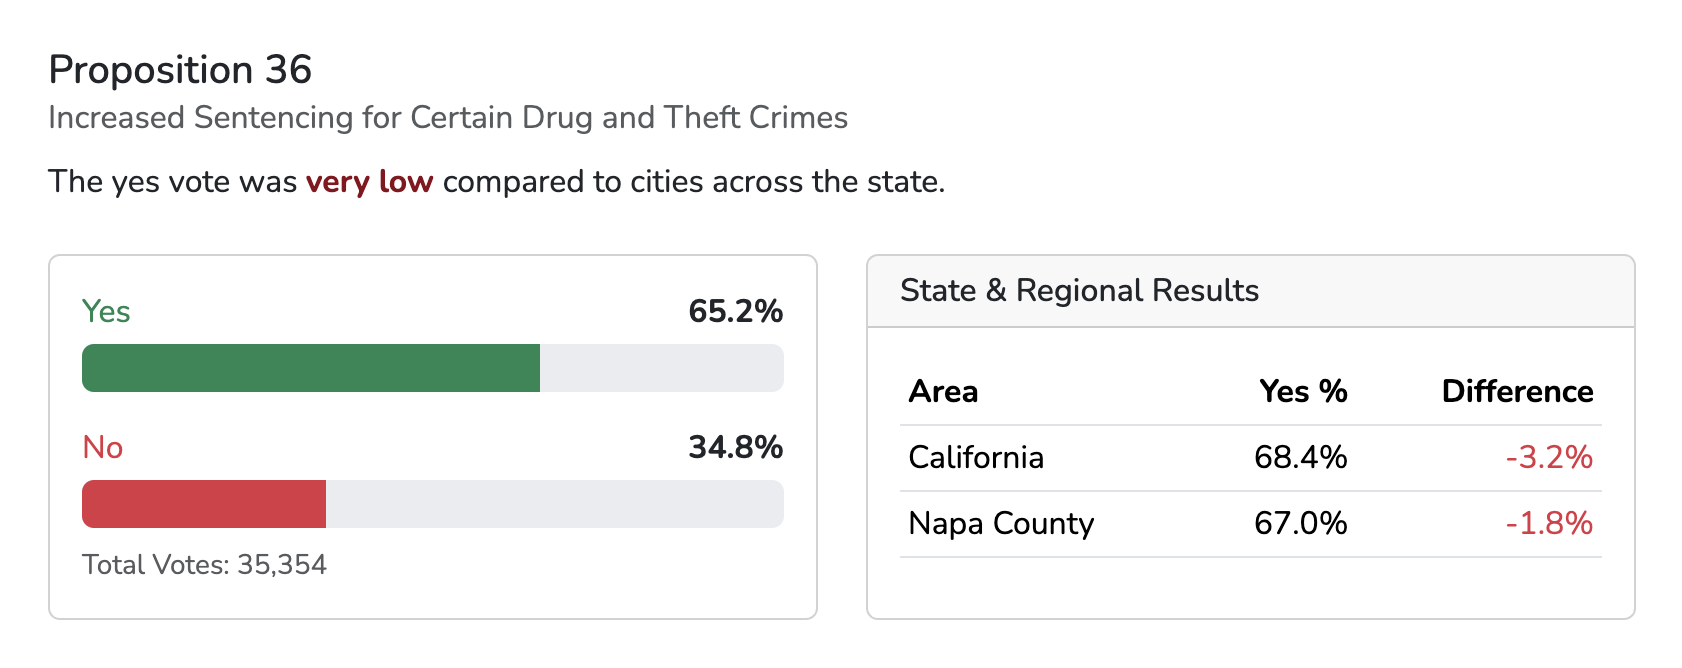
Task: Click the State & Regional Results header
Action: point(1080,291)
